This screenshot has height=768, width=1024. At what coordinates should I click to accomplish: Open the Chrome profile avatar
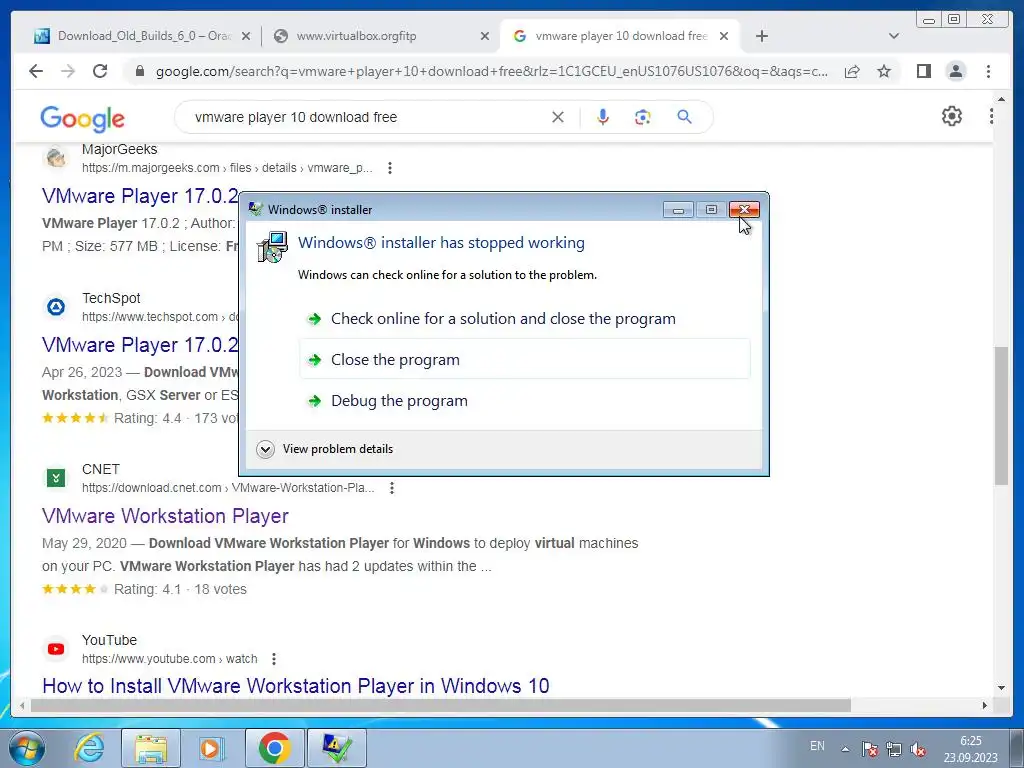[955, 71]
